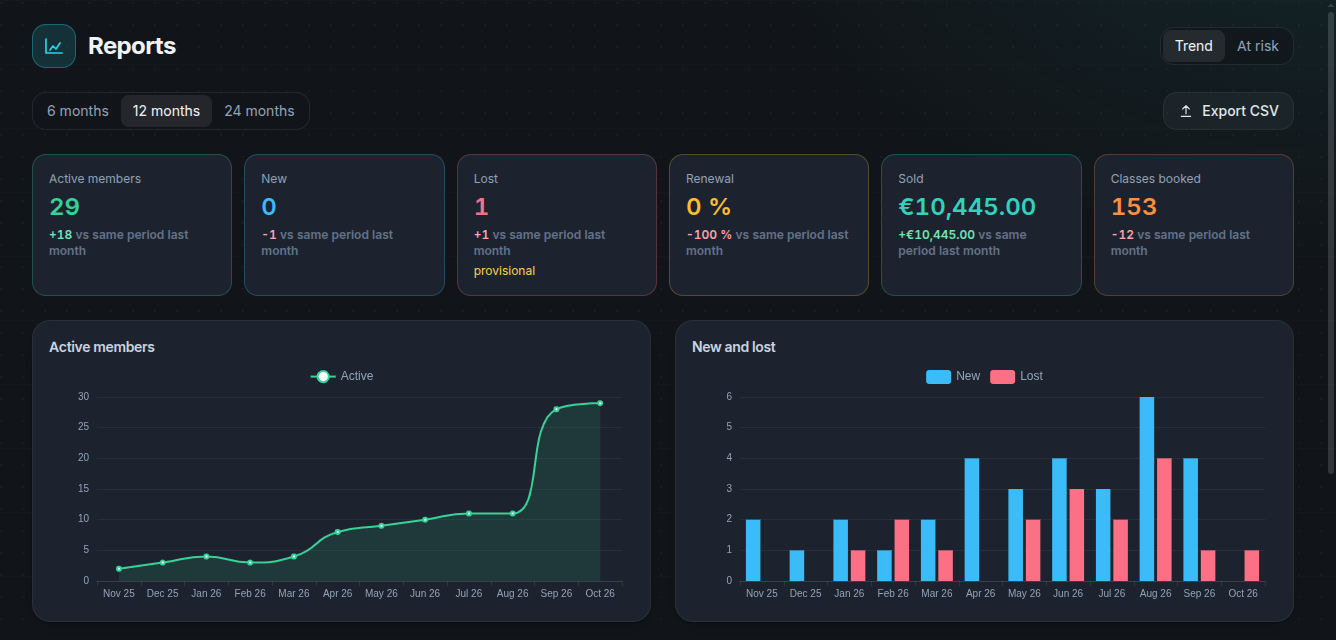Export the report as CSV
This screenshot has height=640, width=1336.
(x=1228, y=111)
